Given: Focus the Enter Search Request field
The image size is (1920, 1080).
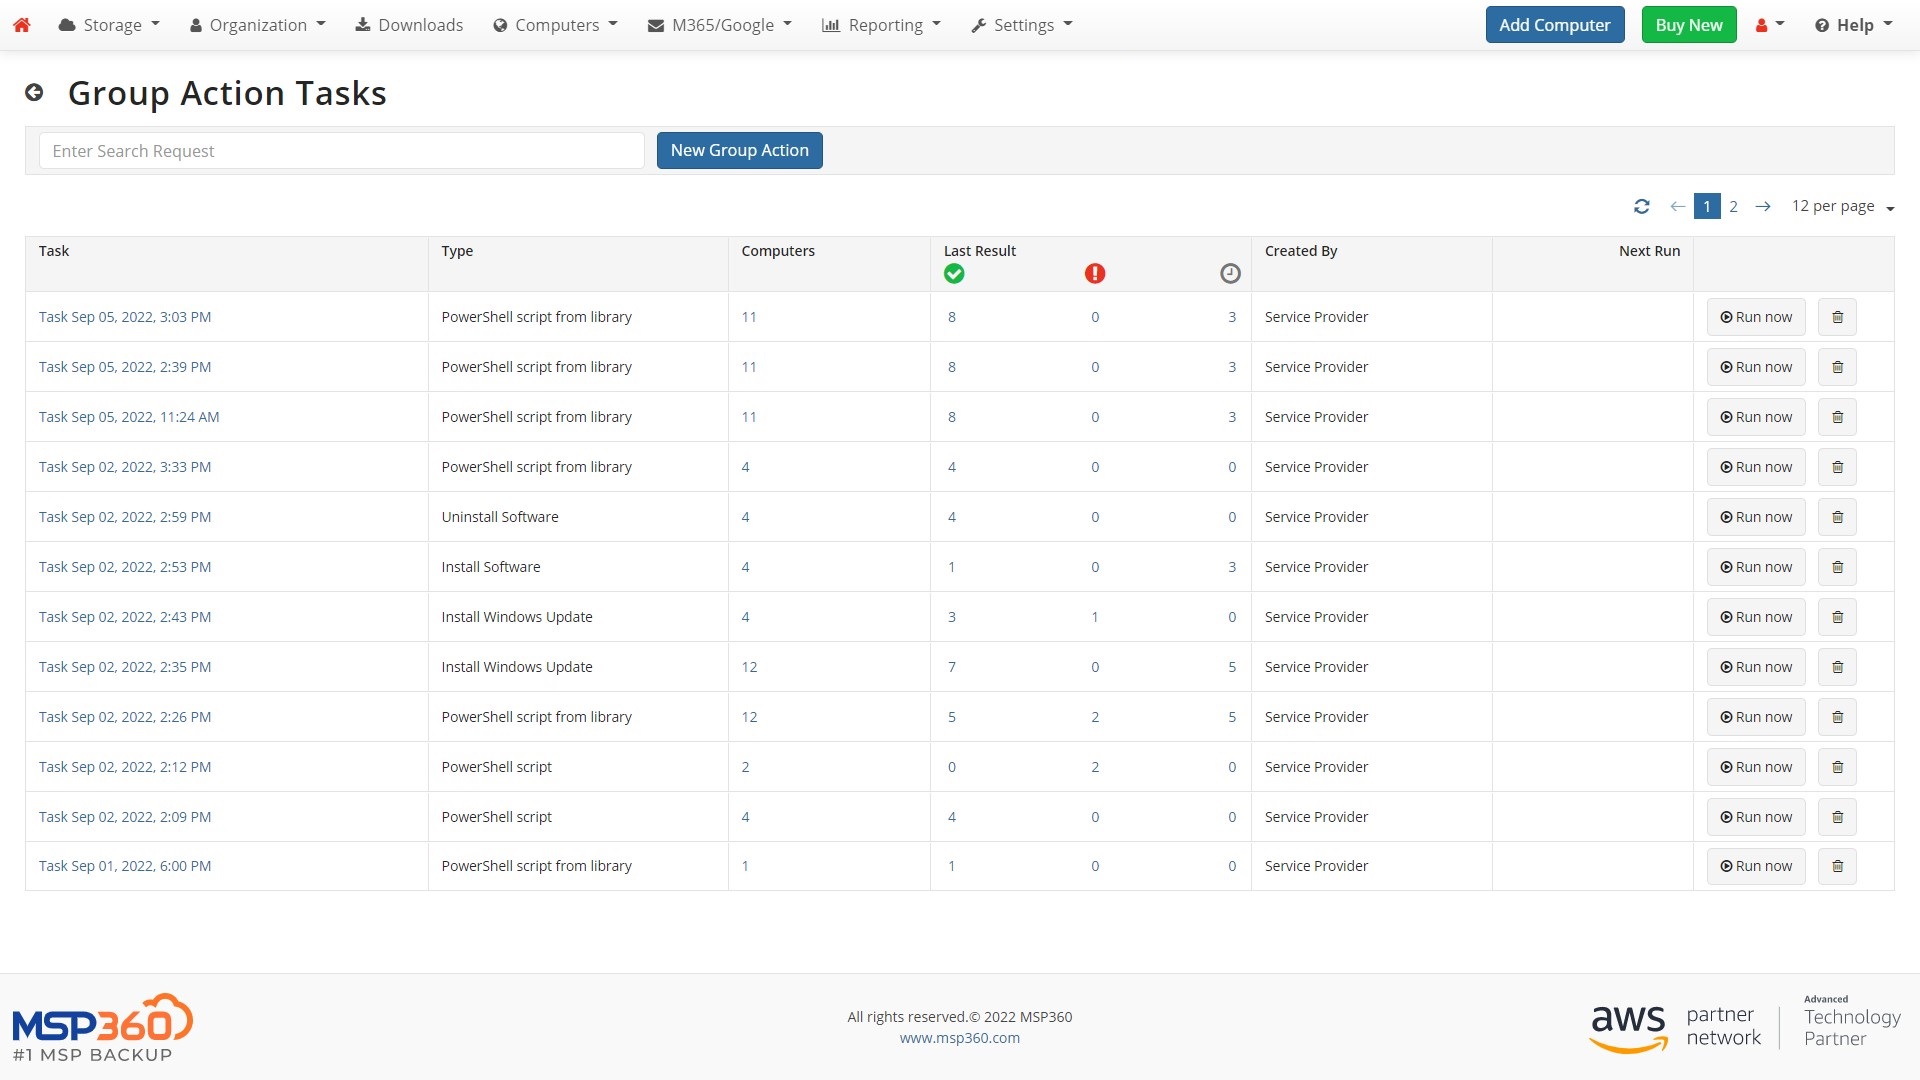Looking at the screenshot, I should pyautogui.click(x=342, y=151).
